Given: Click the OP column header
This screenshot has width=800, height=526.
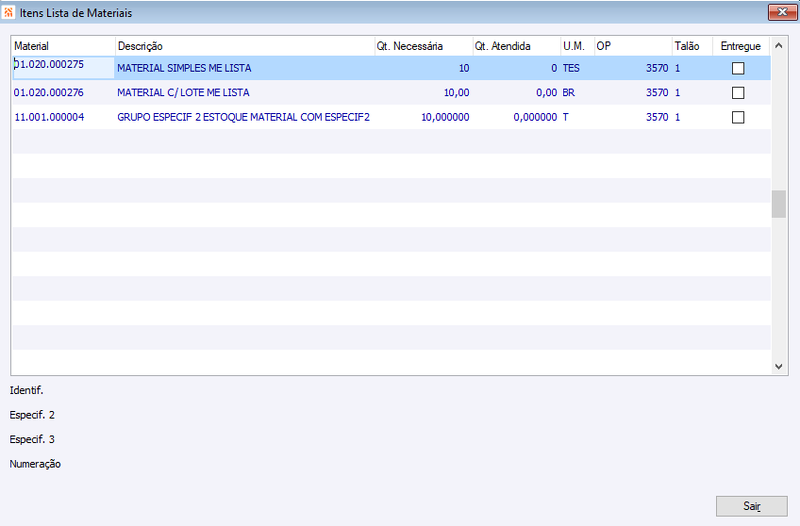Looking at the screenshot, I should pos(633,46).
